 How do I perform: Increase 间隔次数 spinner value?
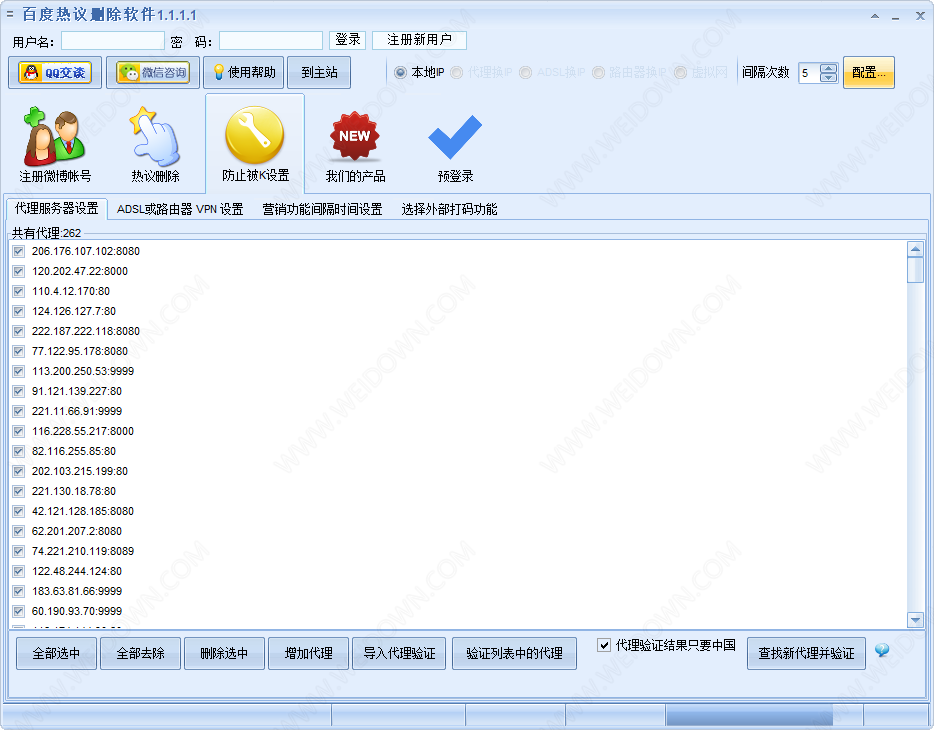coord(829,68)
